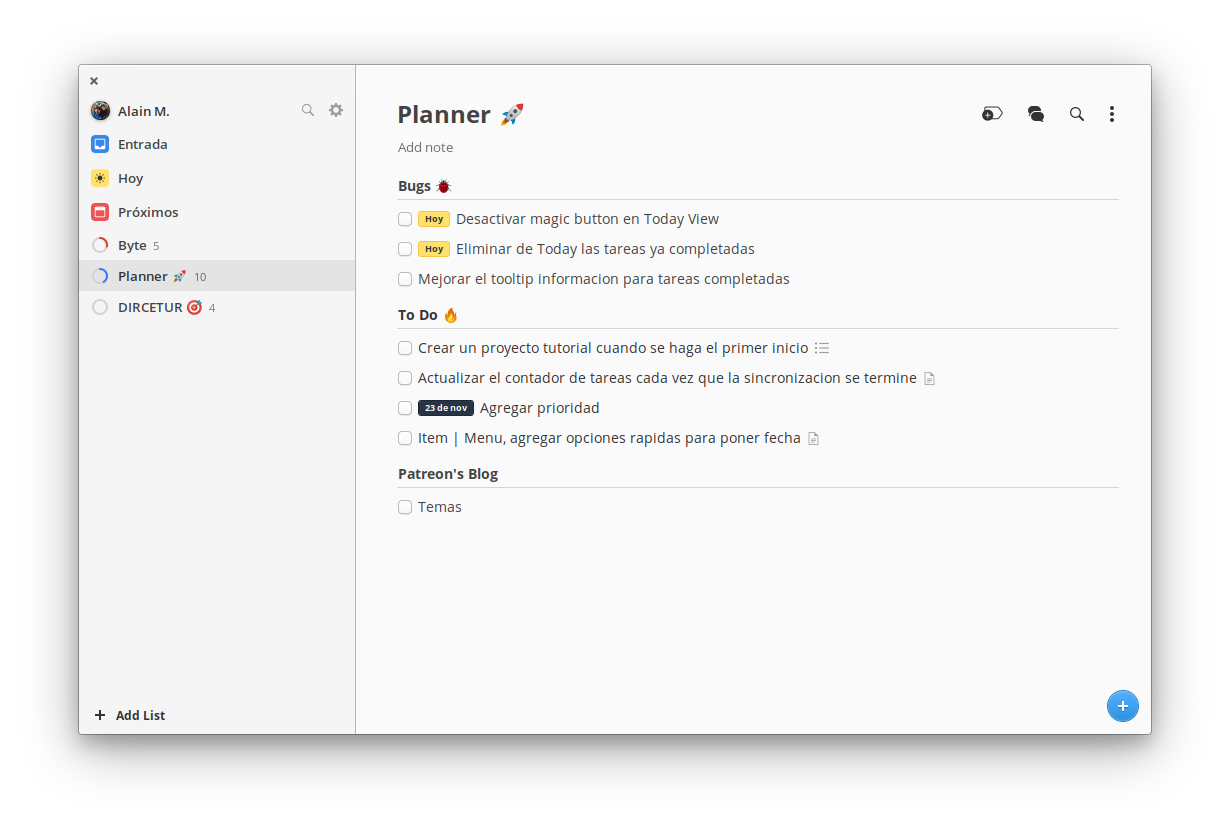Click the Patreon's Blog section header

click(448, 474)
